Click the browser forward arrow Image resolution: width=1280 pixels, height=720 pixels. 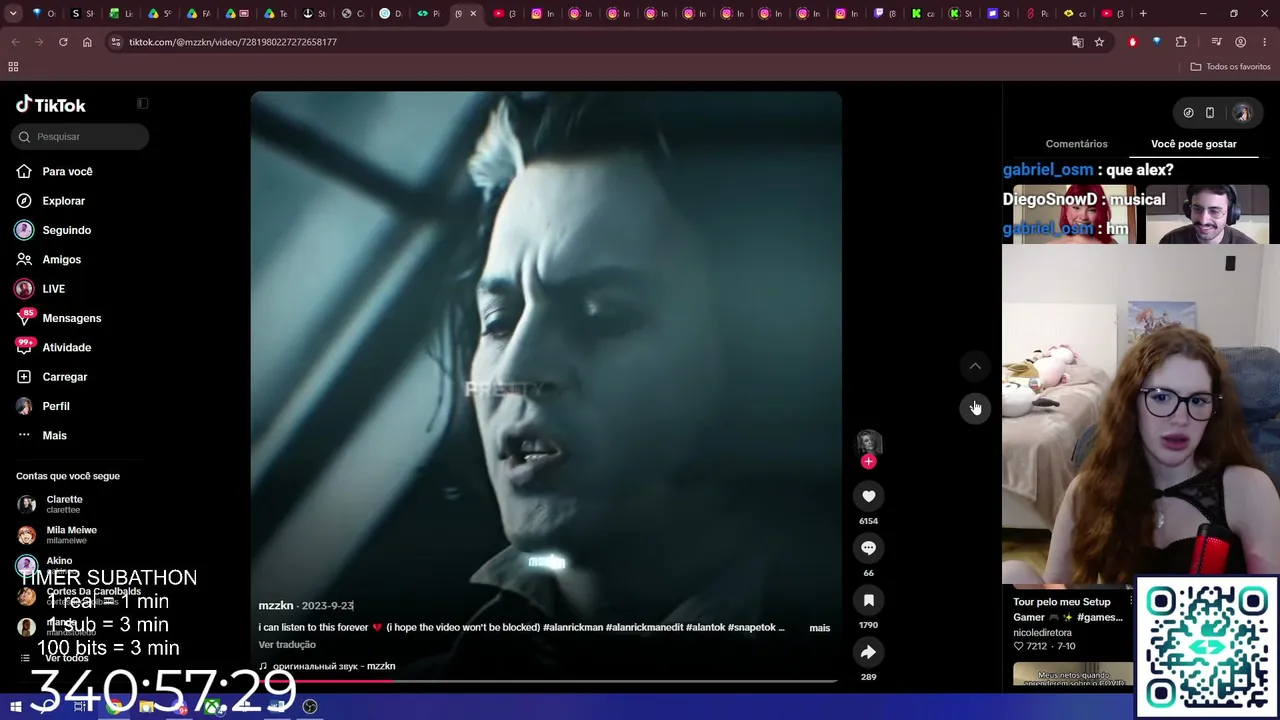39,42
